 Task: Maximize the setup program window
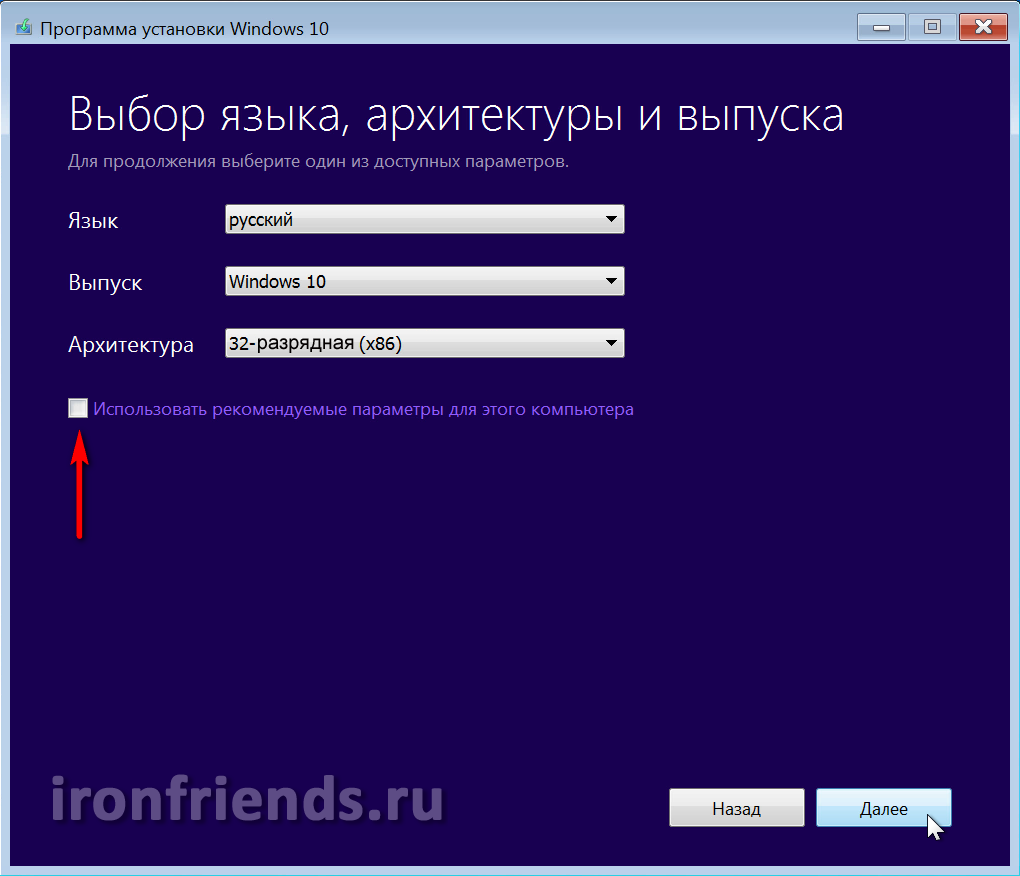click(932, 27)
